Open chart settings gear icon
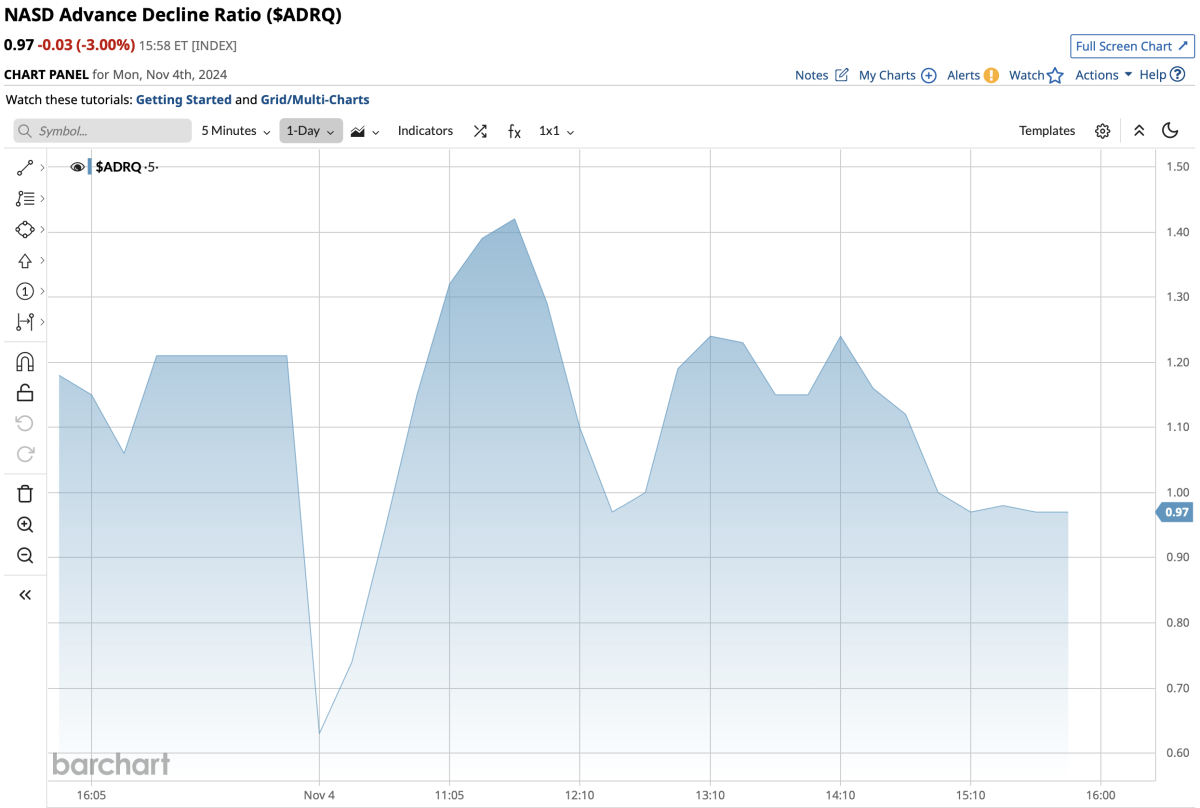This screenshot has width=1200, height=808. click(x=1102, y=131)
